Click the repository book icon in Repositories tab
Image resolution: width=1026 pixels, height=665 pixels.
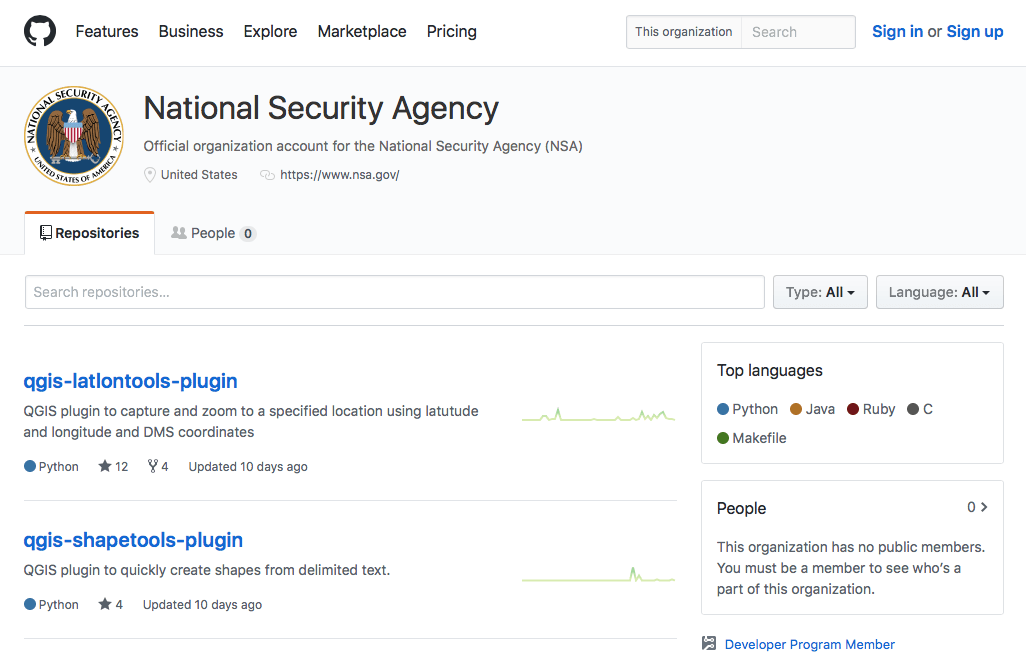point(46,233)
